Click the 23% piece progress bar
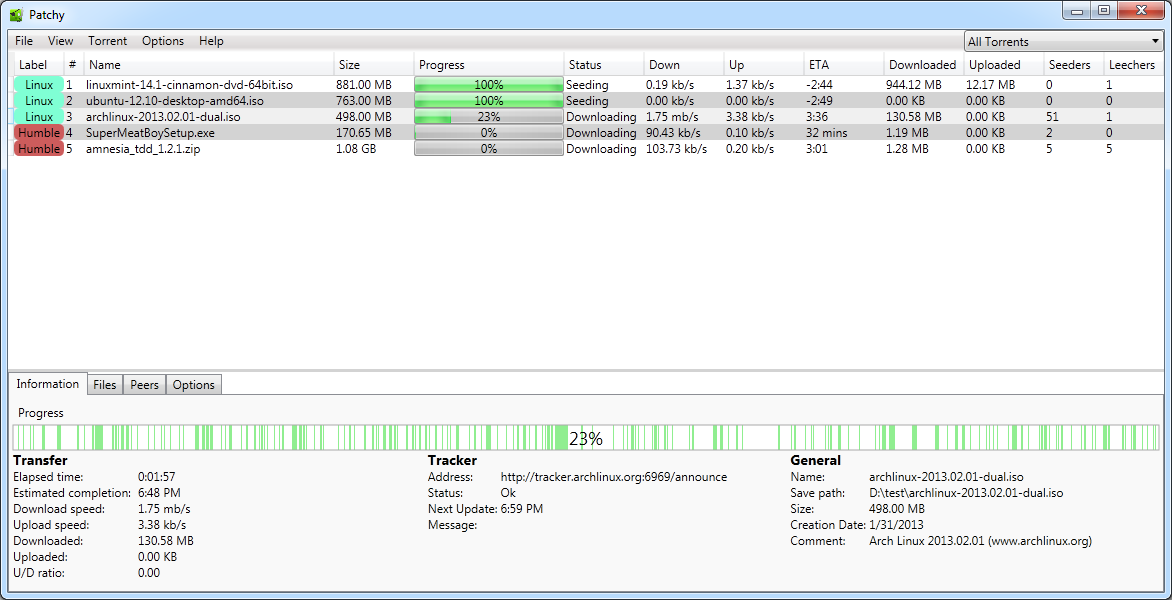Screen dimensions: 1172x600 click(x=585, y=438)
